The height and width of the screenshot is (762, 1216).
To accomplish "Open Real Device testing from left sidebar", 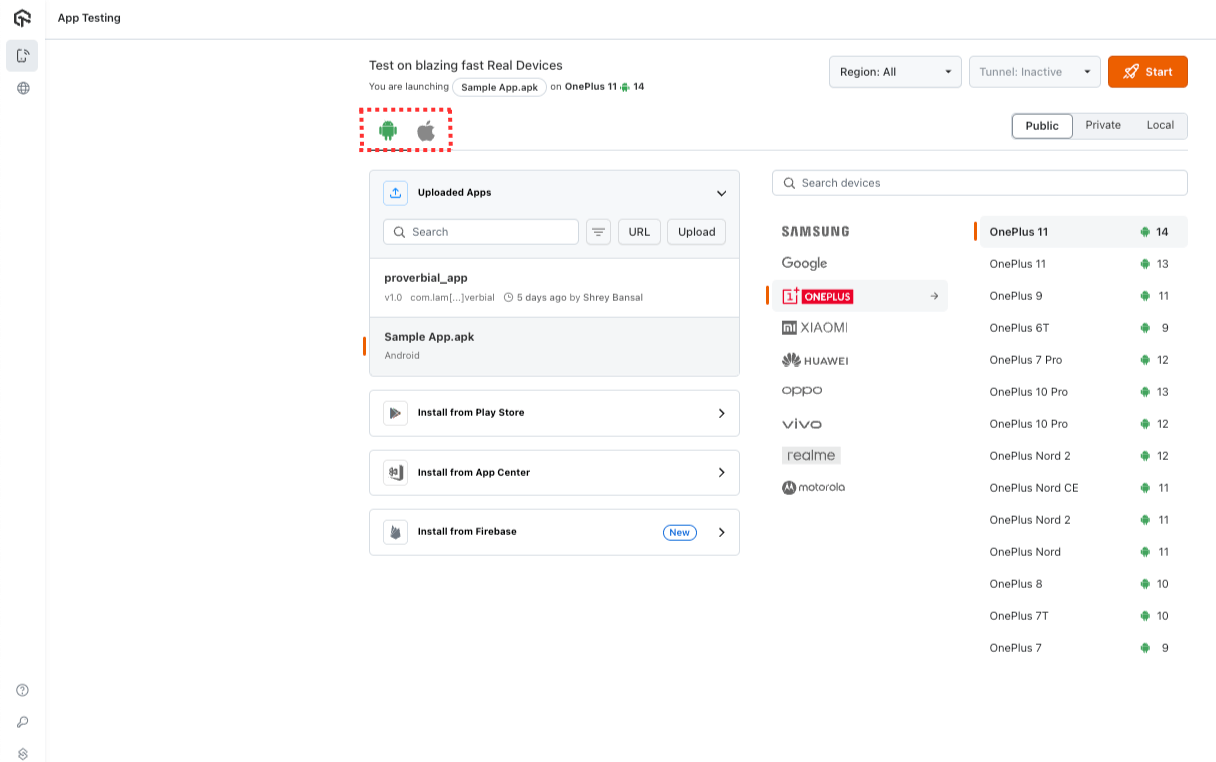I will tap(21, 55).
